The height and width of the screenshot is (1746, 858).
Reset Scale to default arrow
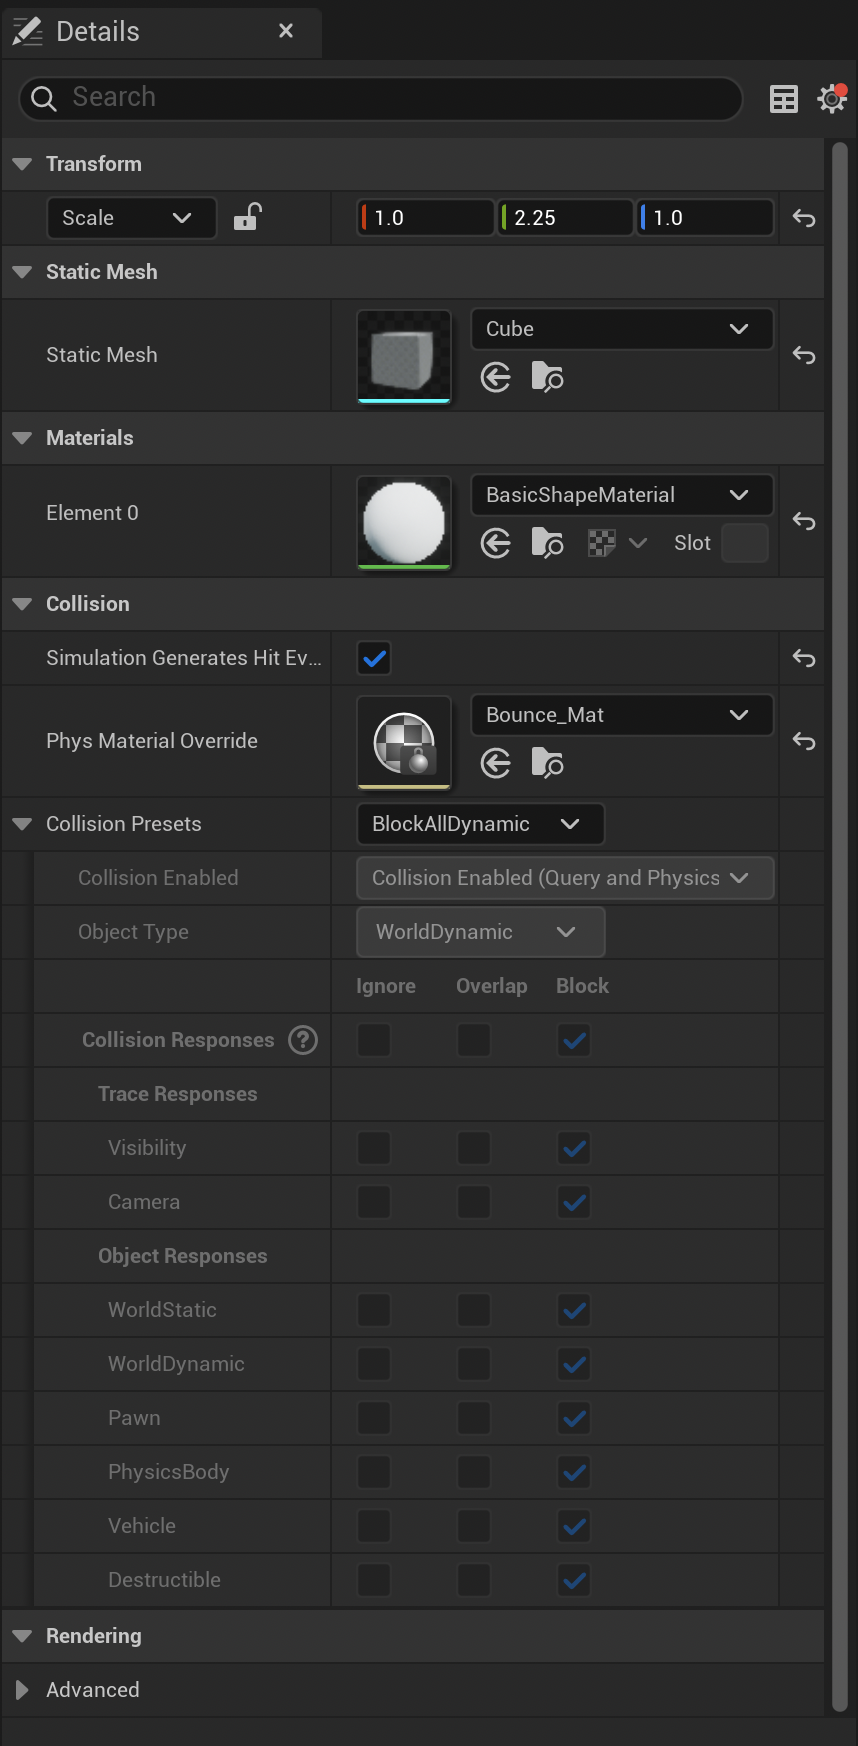pyautogui.click(x=804, y=218)
